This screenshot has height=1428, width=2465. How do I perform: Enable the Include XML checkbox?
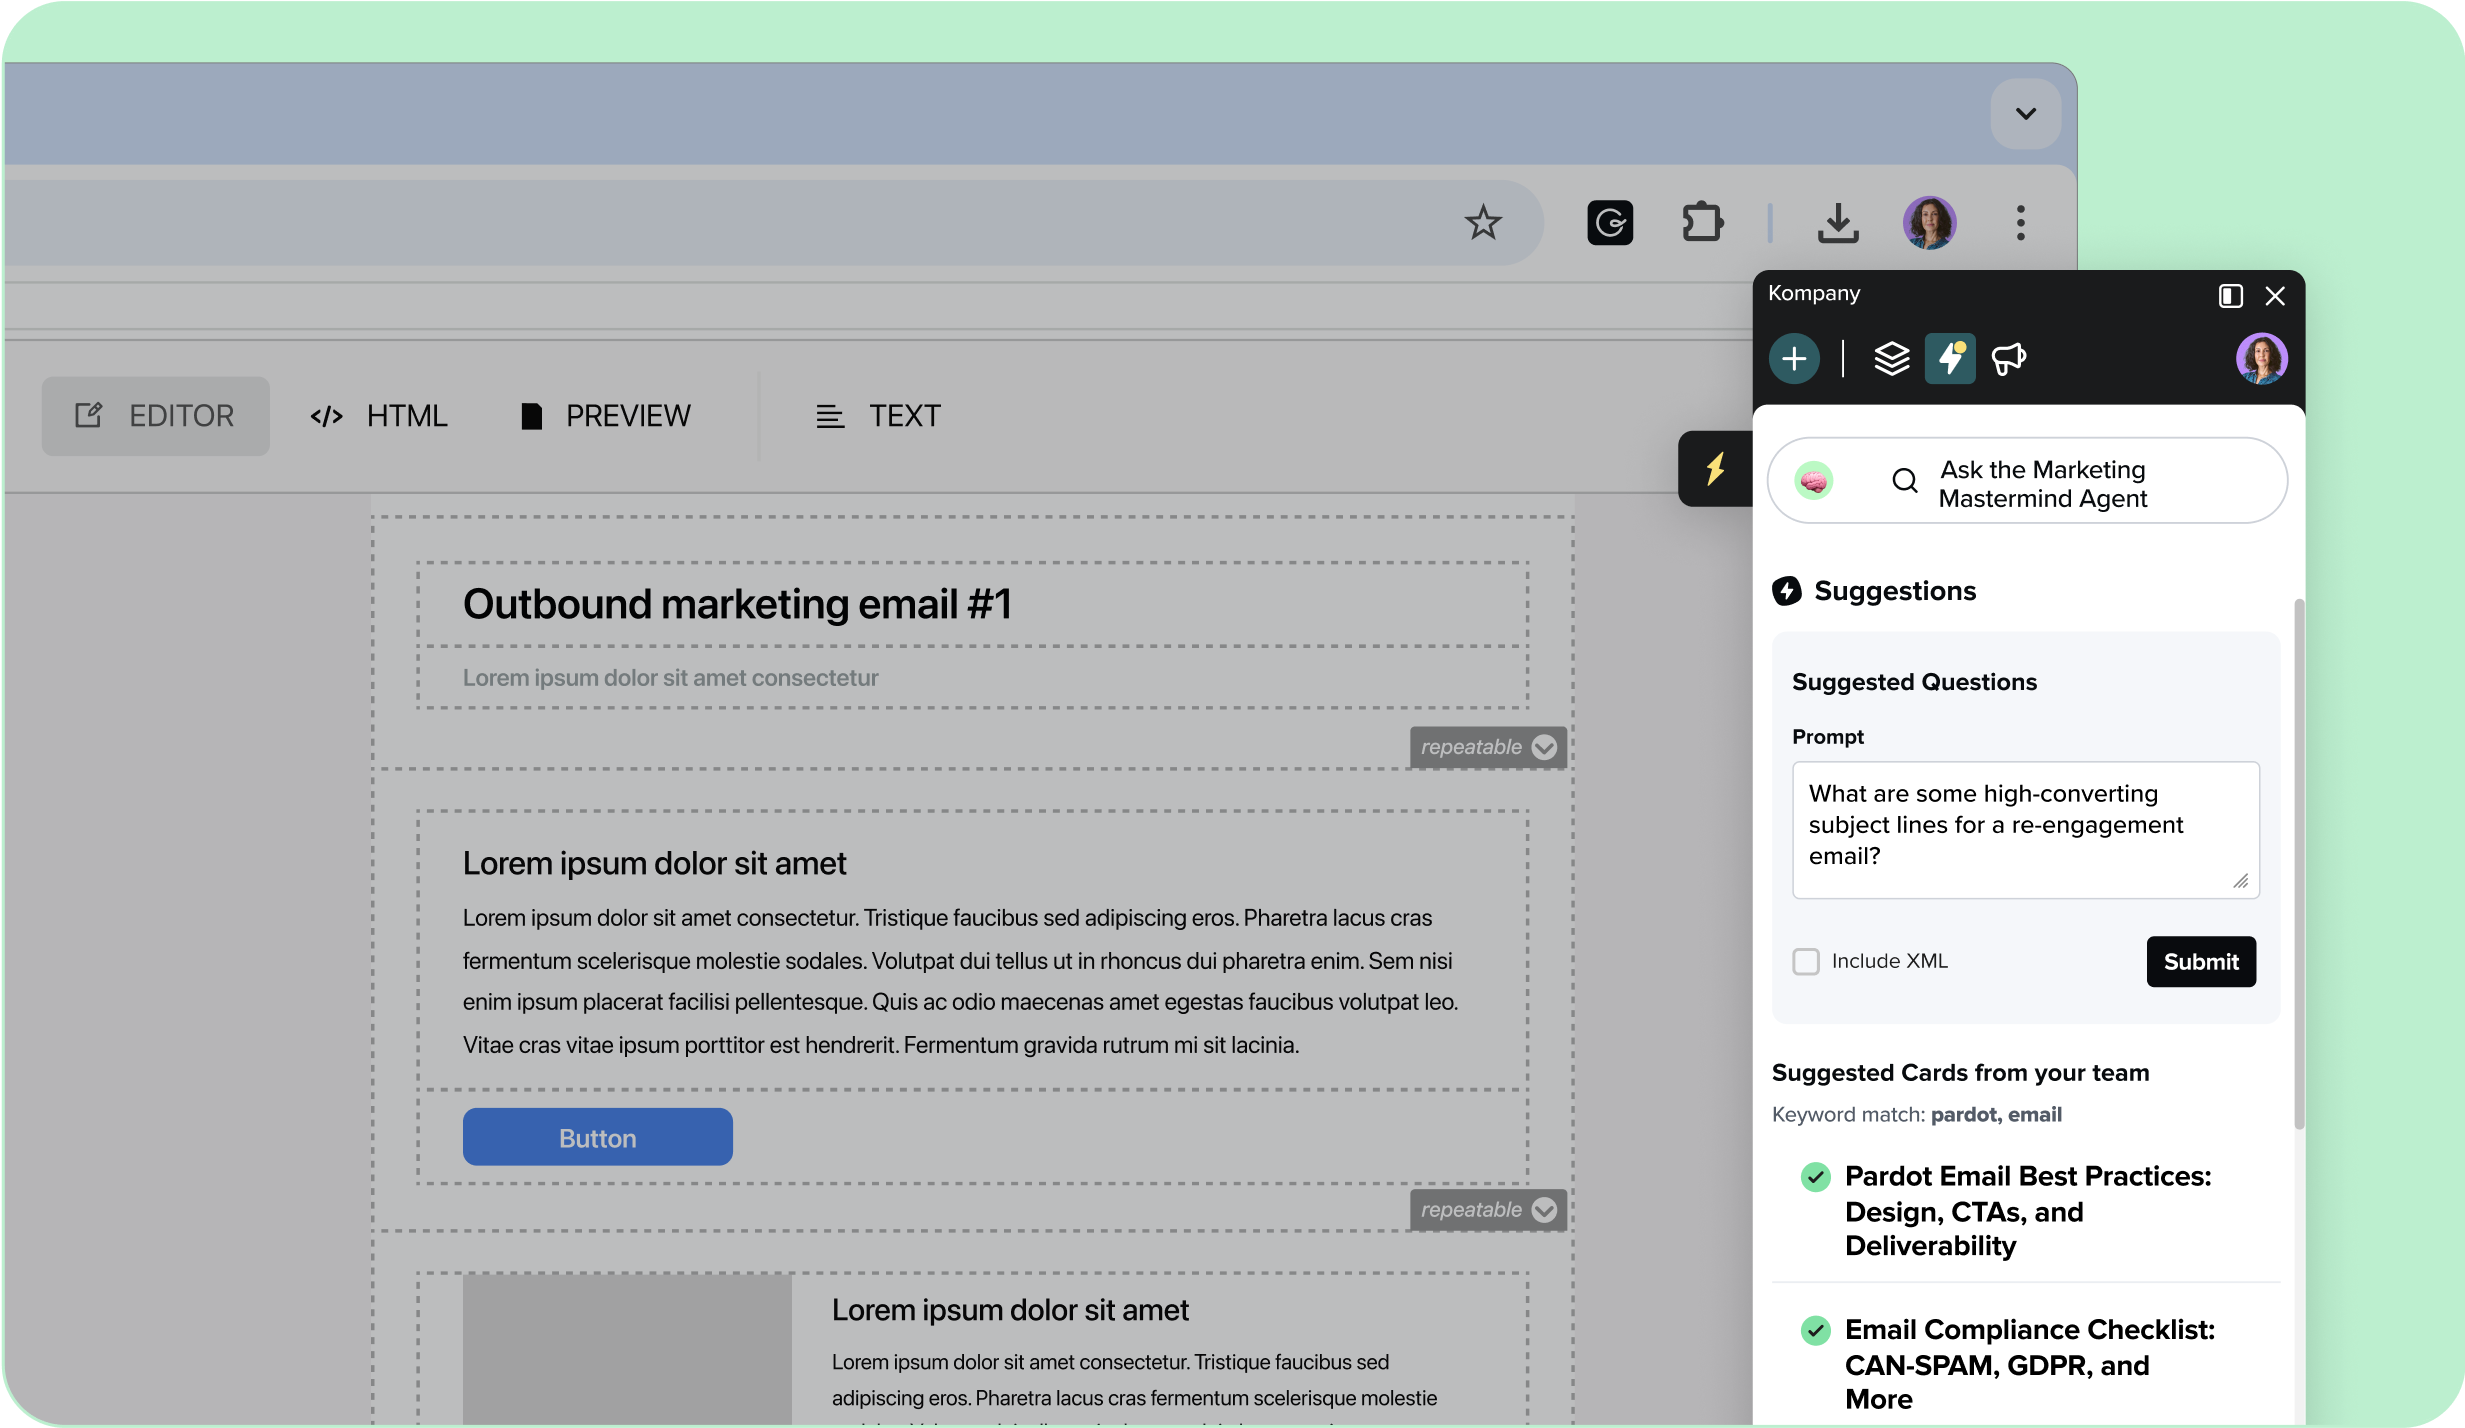click(1806, 962)
